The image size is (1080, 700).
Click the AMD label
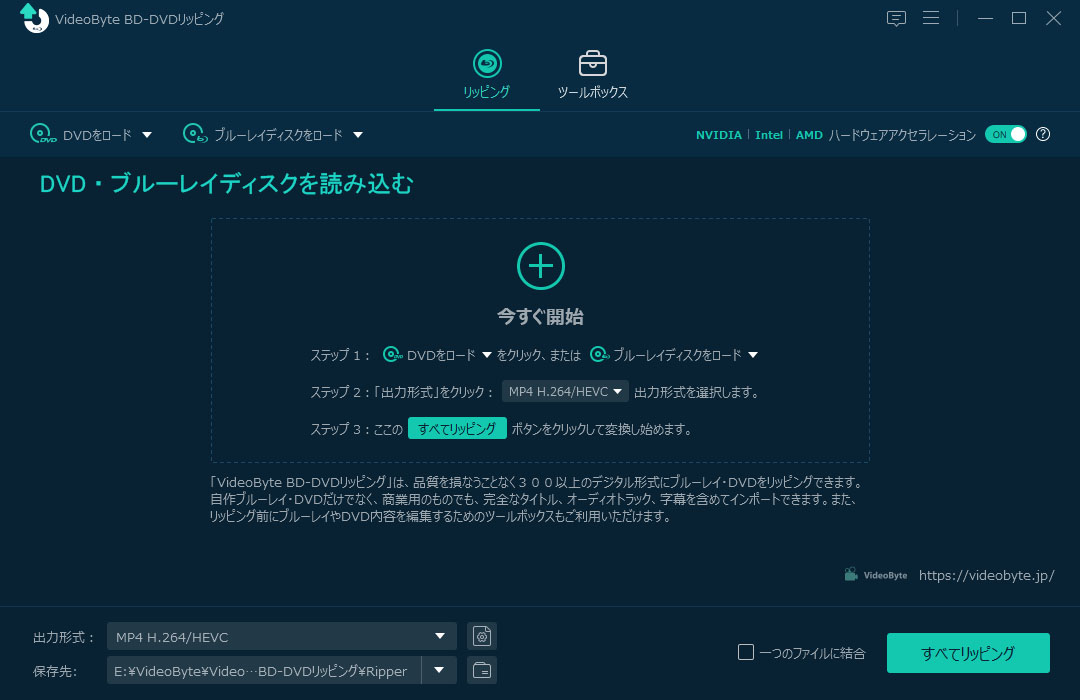(809, 135)
